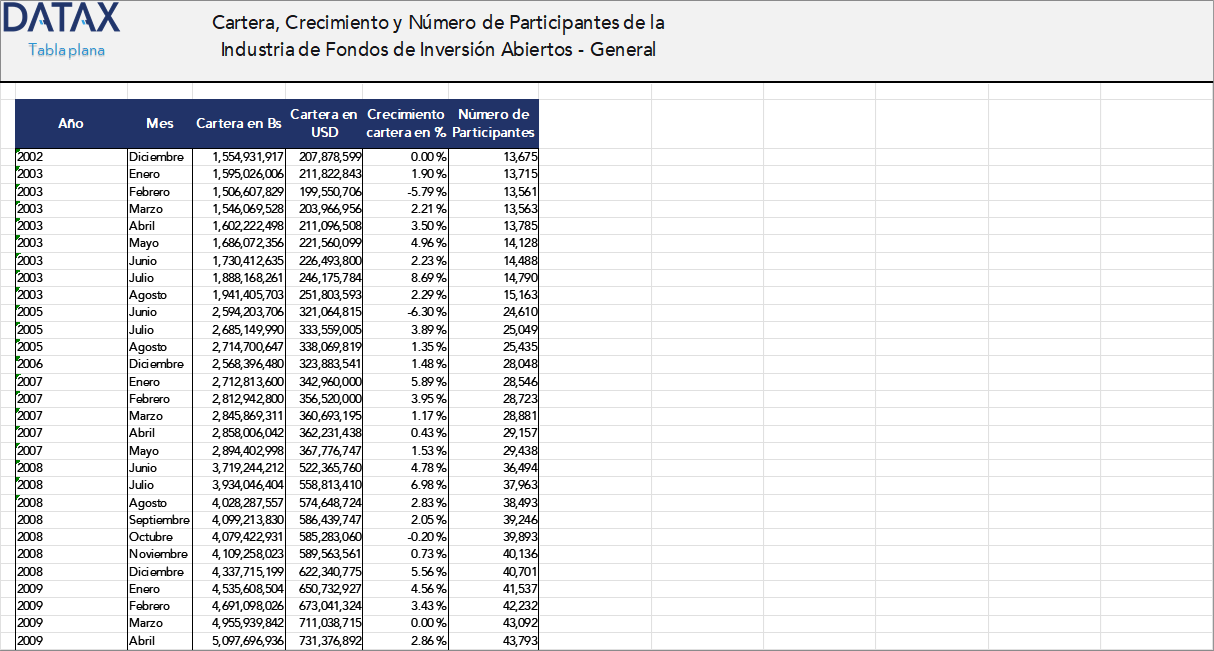Select the Año column header
1214x651 pixels.
pos(69,122)
